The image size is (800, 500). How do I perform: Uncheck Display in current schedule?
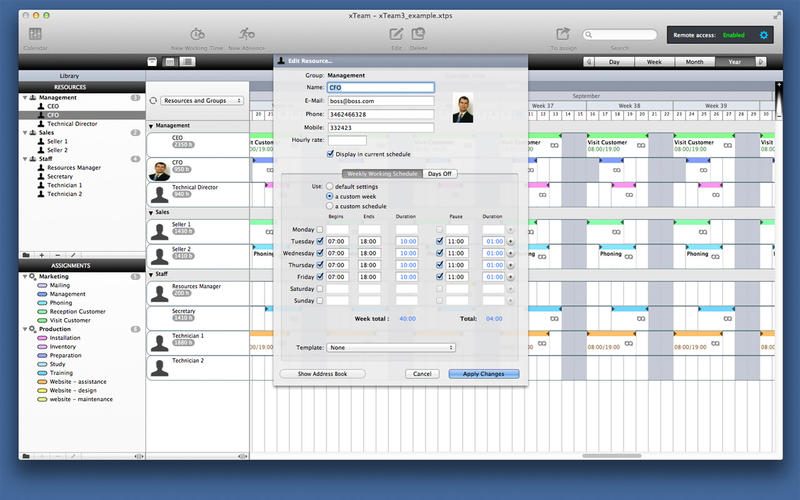pos(331,154)
